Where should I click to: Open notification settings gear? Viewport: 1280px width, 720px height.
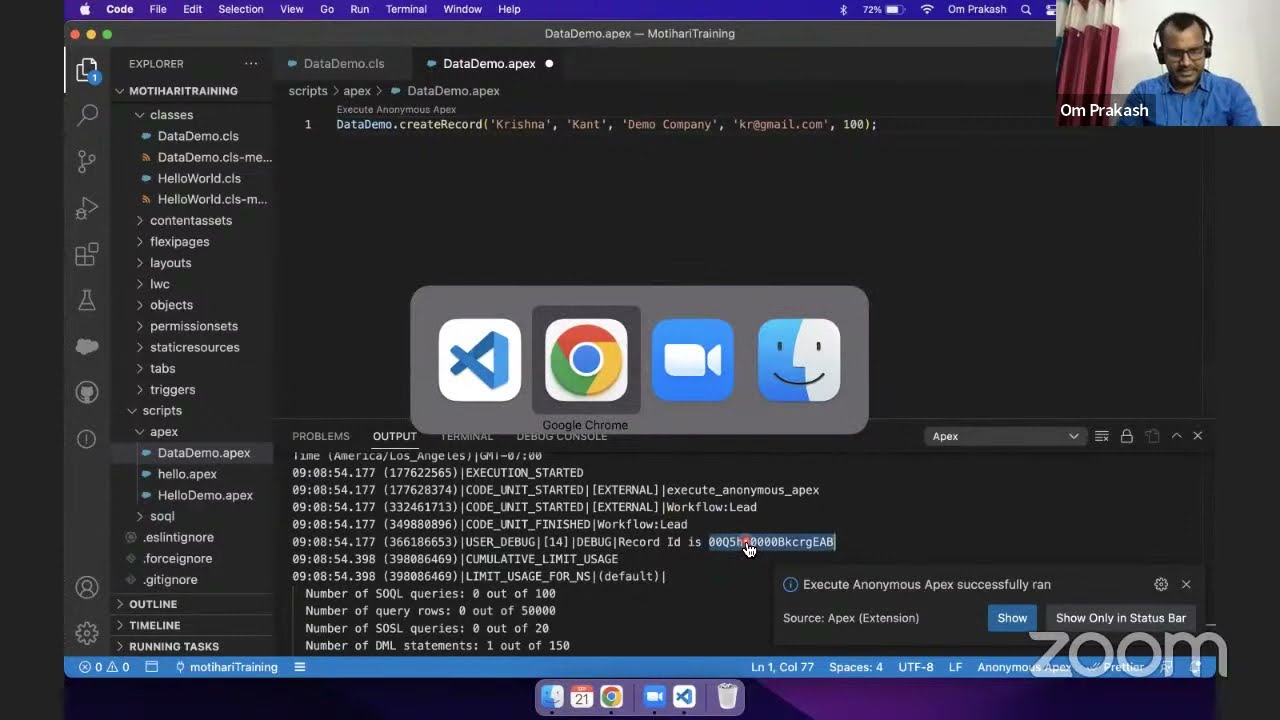point(1161,585)
